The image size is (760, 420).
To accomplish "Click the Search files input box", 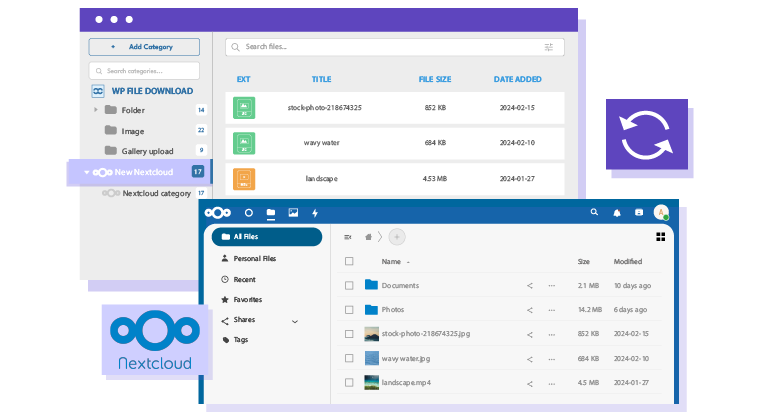I will 395,47.
